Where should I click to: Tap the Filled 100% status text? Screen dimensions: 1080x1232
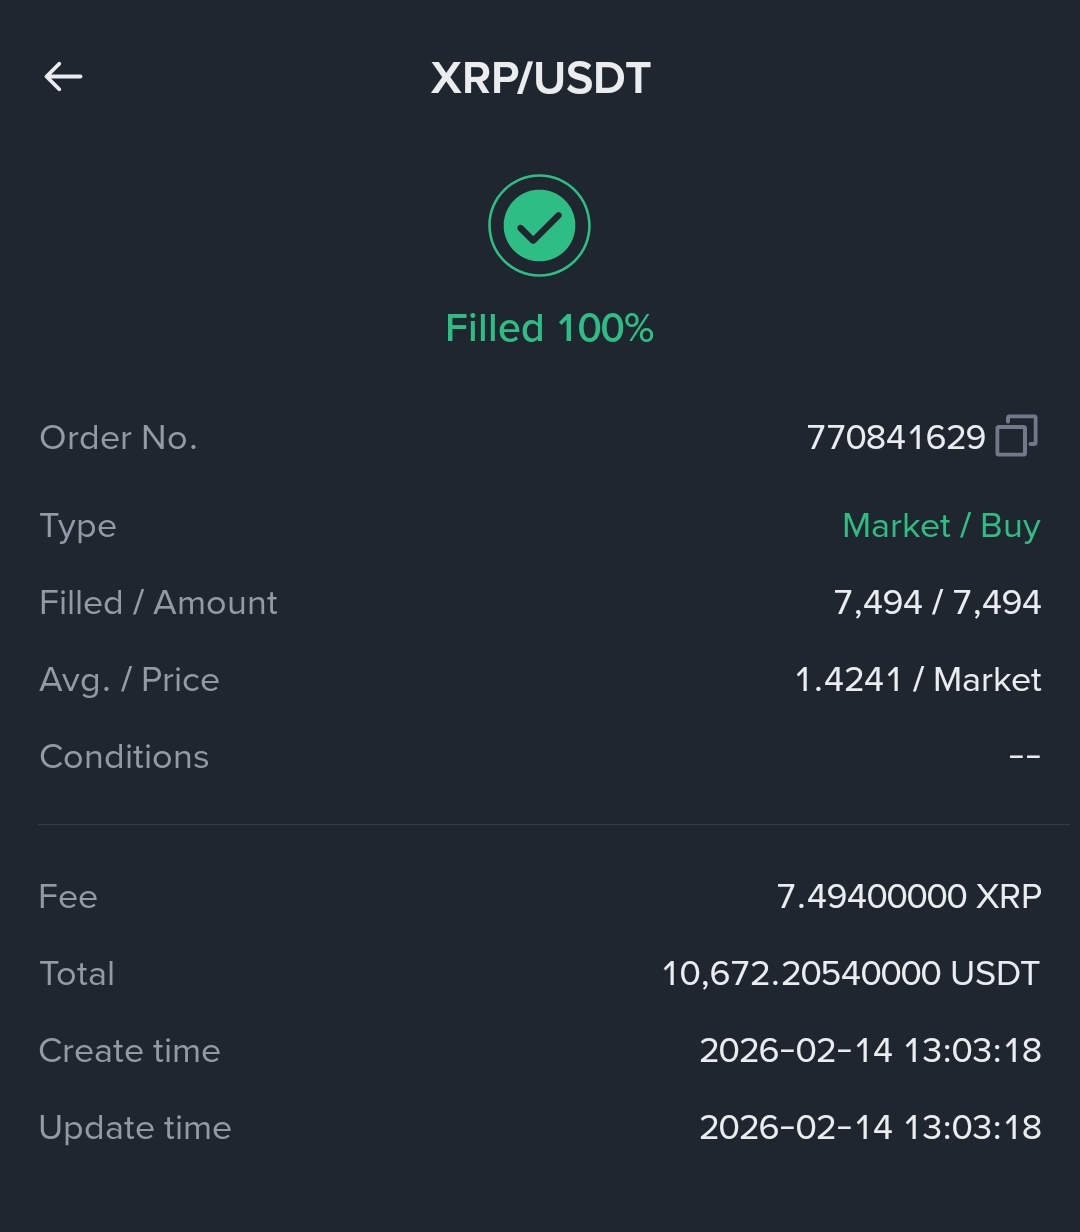[549, 328]
